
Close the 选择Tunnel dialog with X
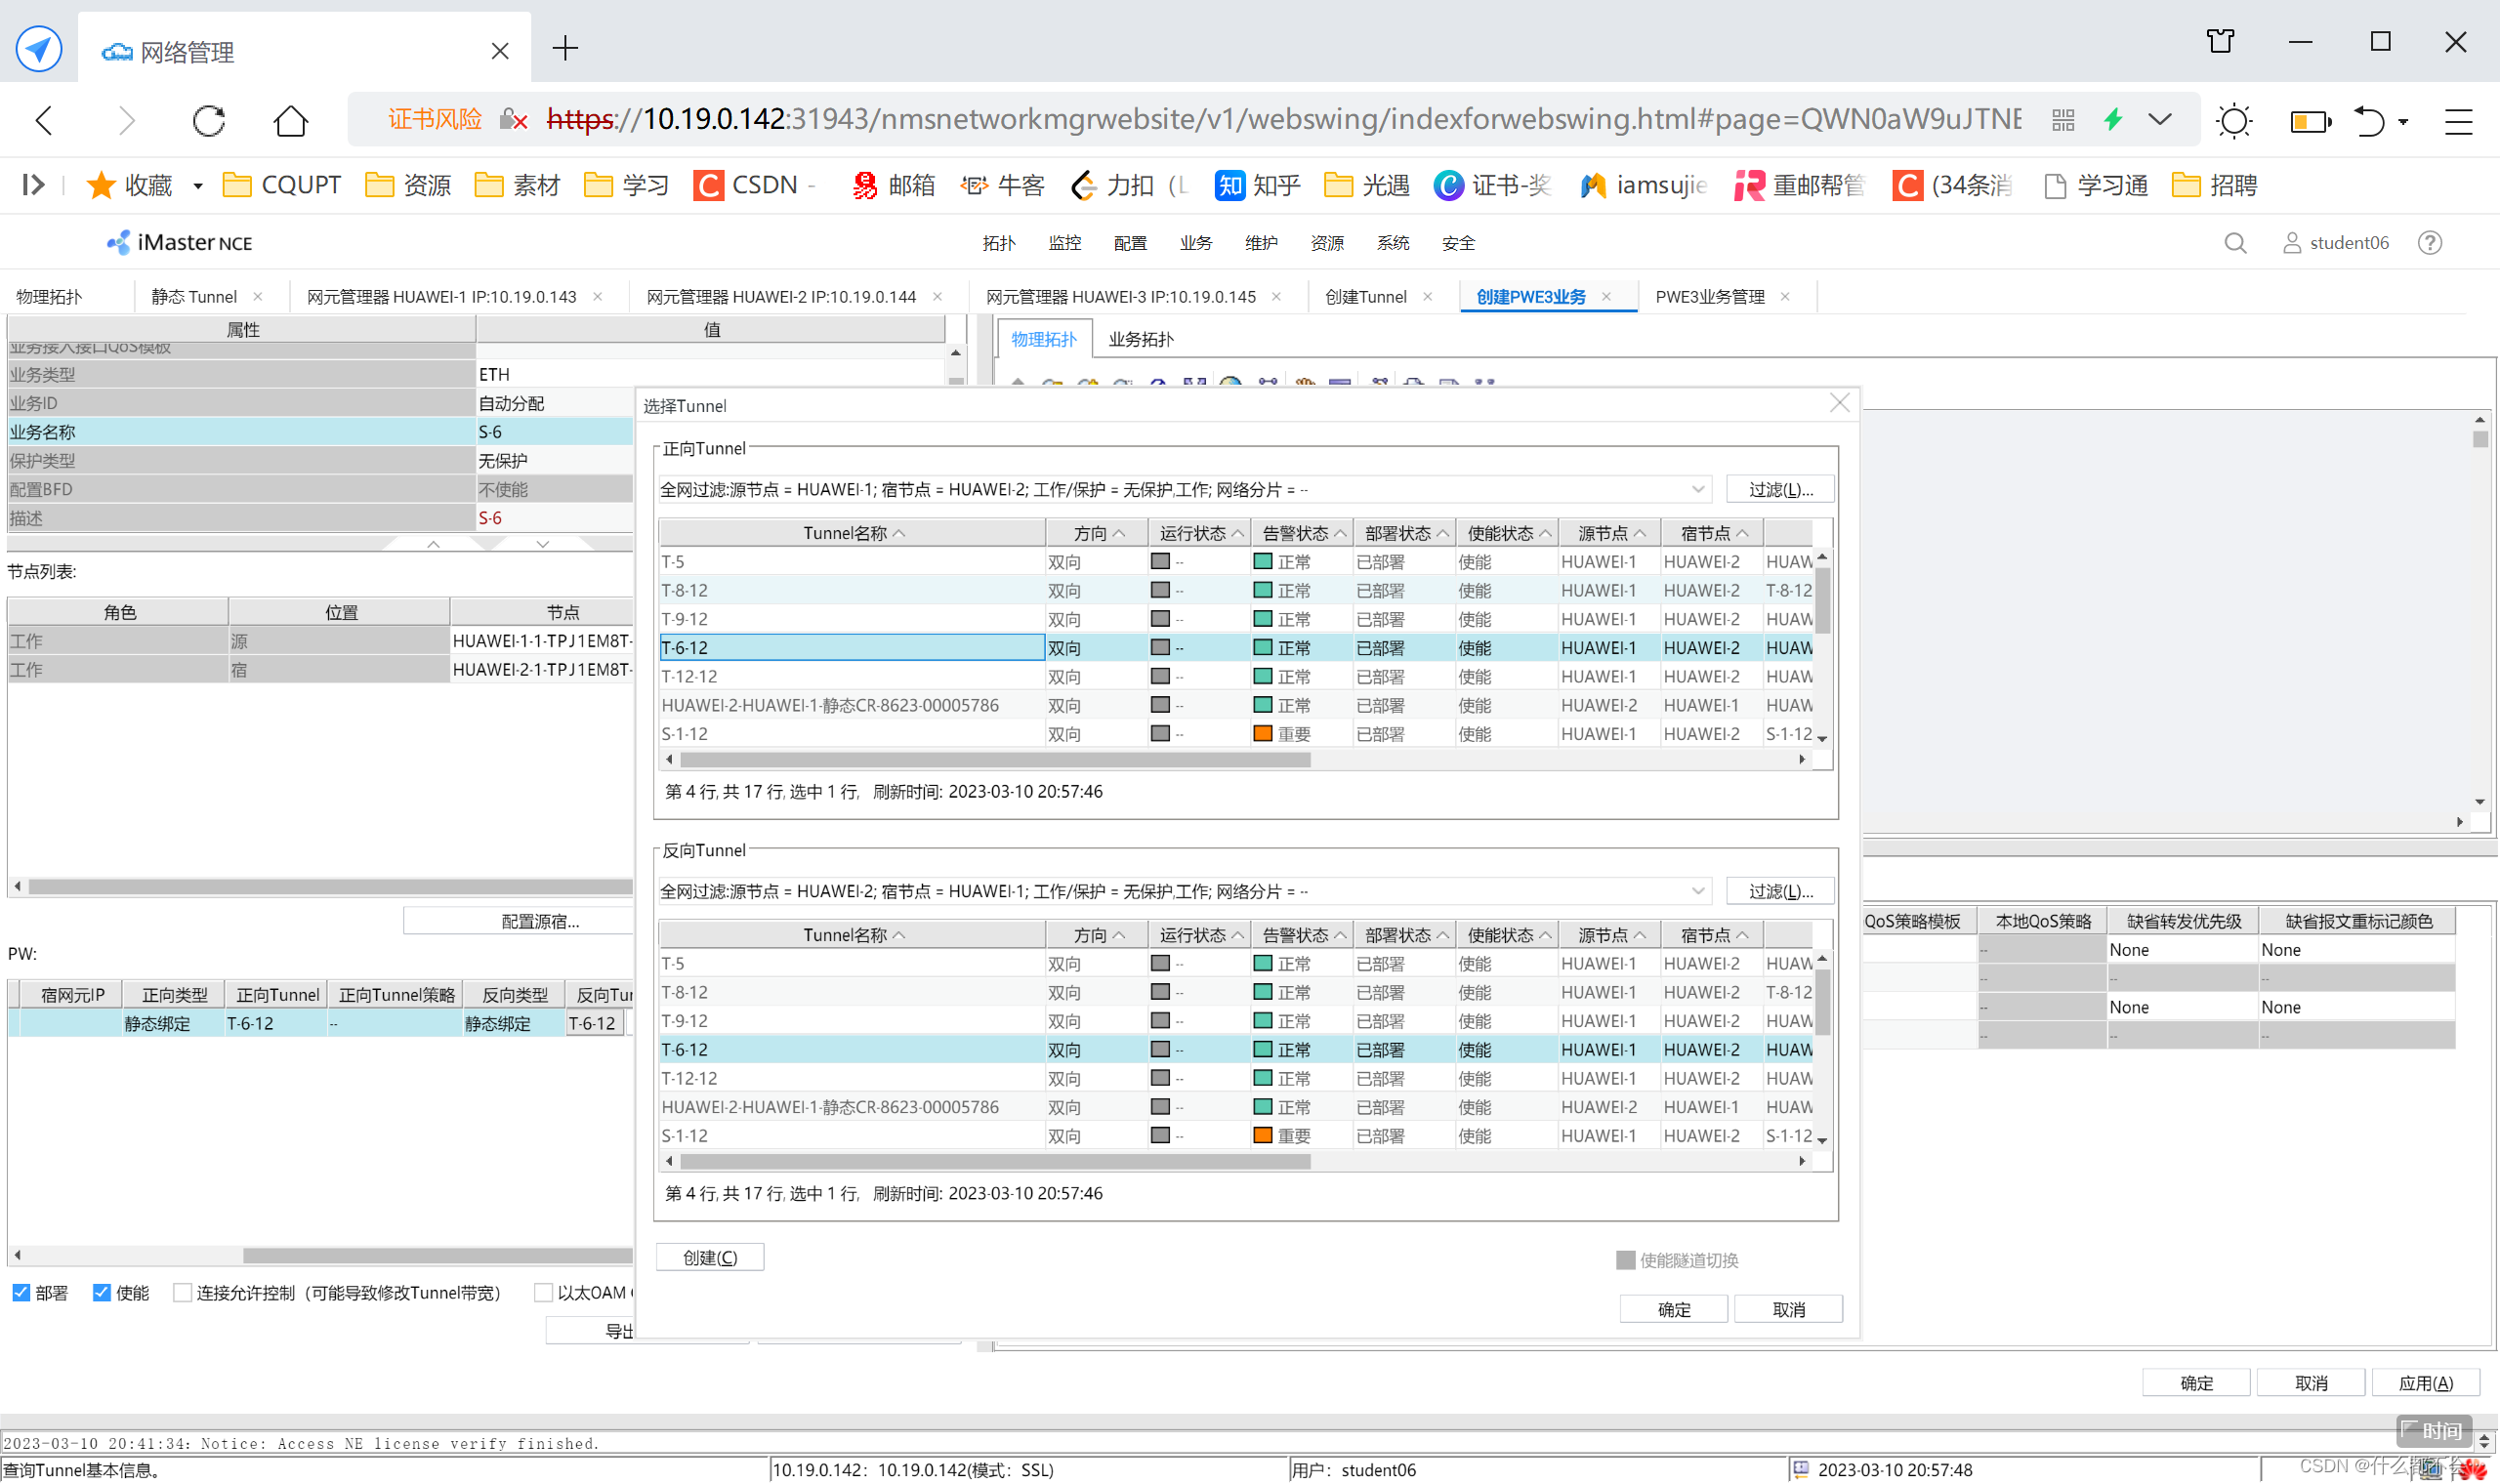[1839, 403]
